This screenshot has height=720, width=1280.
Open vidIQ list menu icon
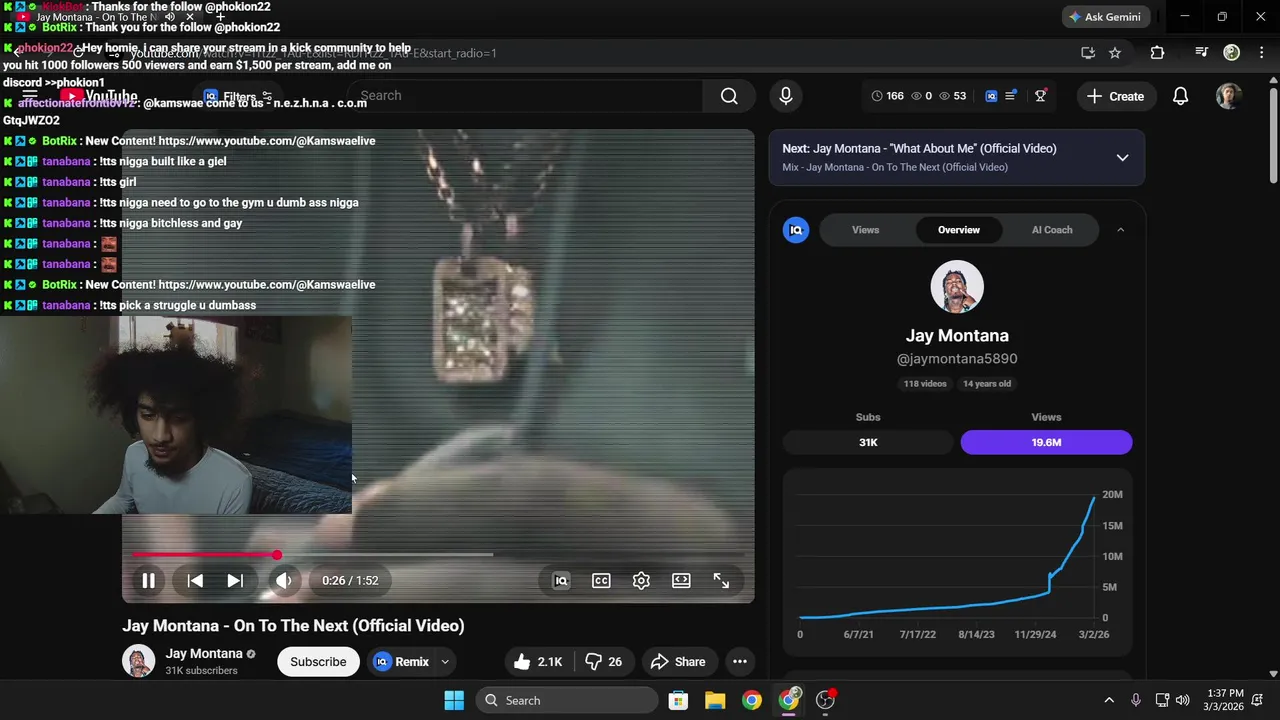tap(1011, 96)
